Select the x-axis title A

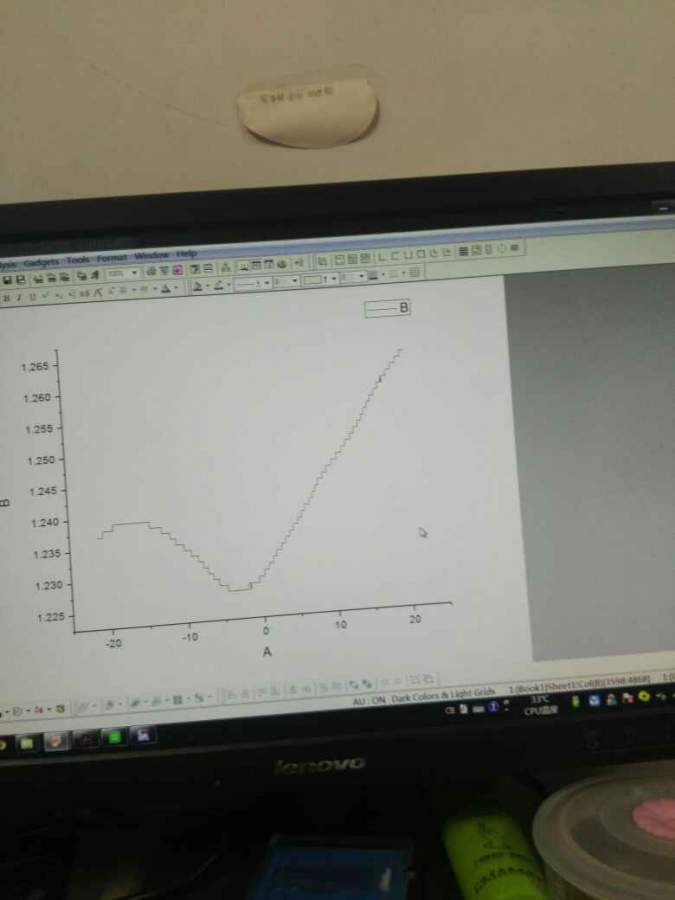(x=266, y=651)
